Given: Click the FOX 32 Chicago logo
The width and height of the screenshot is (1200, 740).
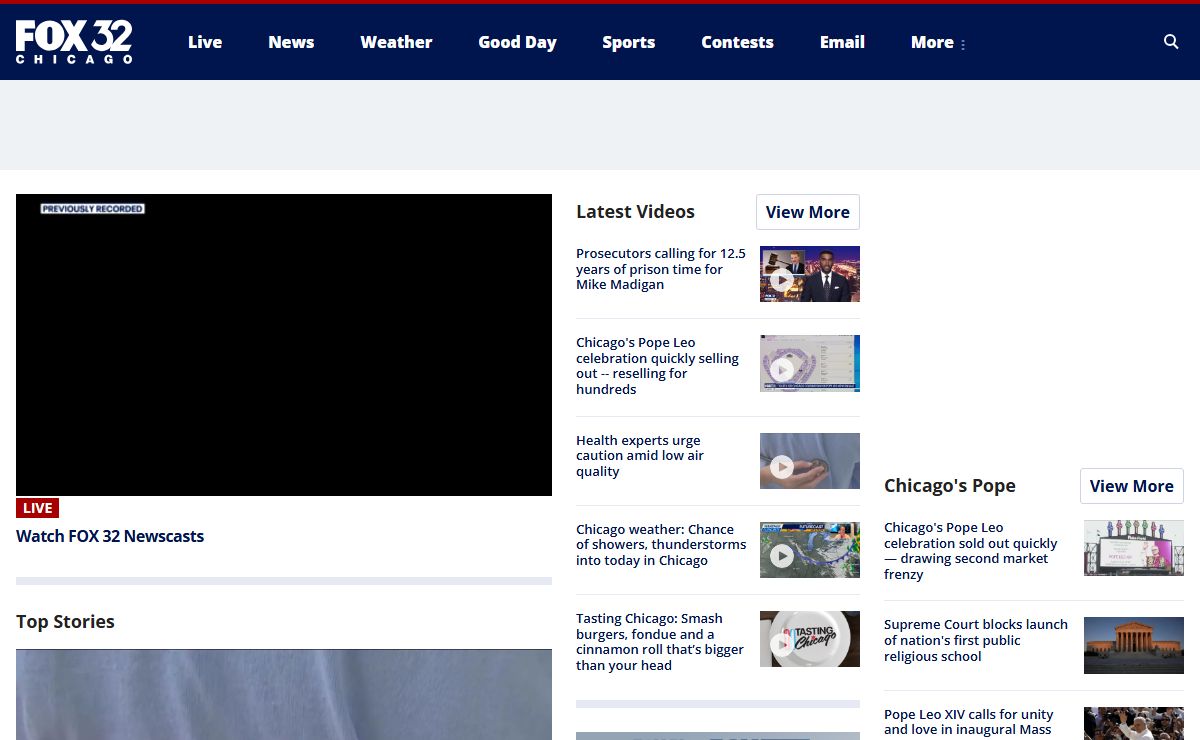Looking at the screenshot, I should 74,42.
